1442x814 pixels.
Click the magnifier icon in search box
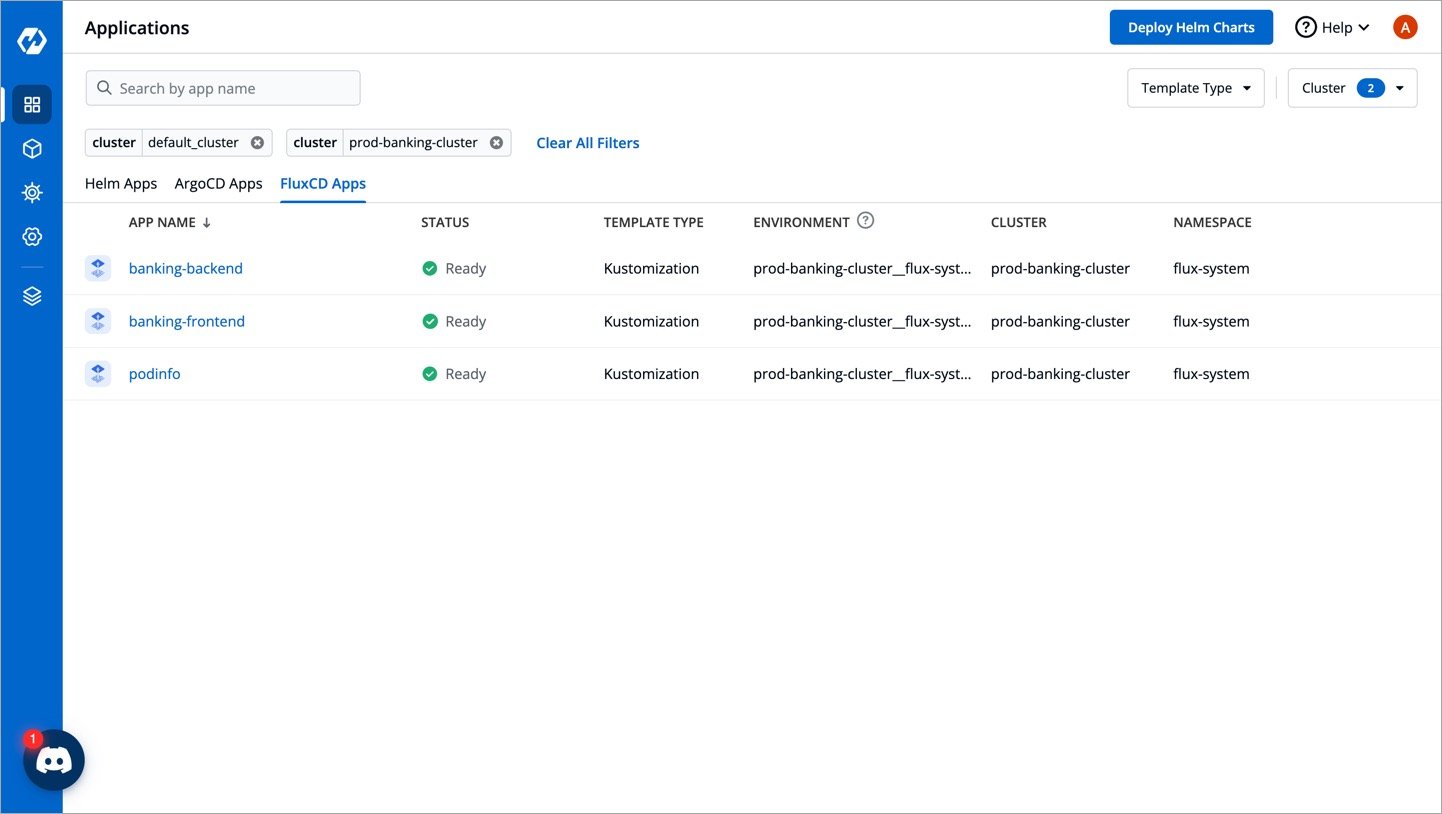104,88
